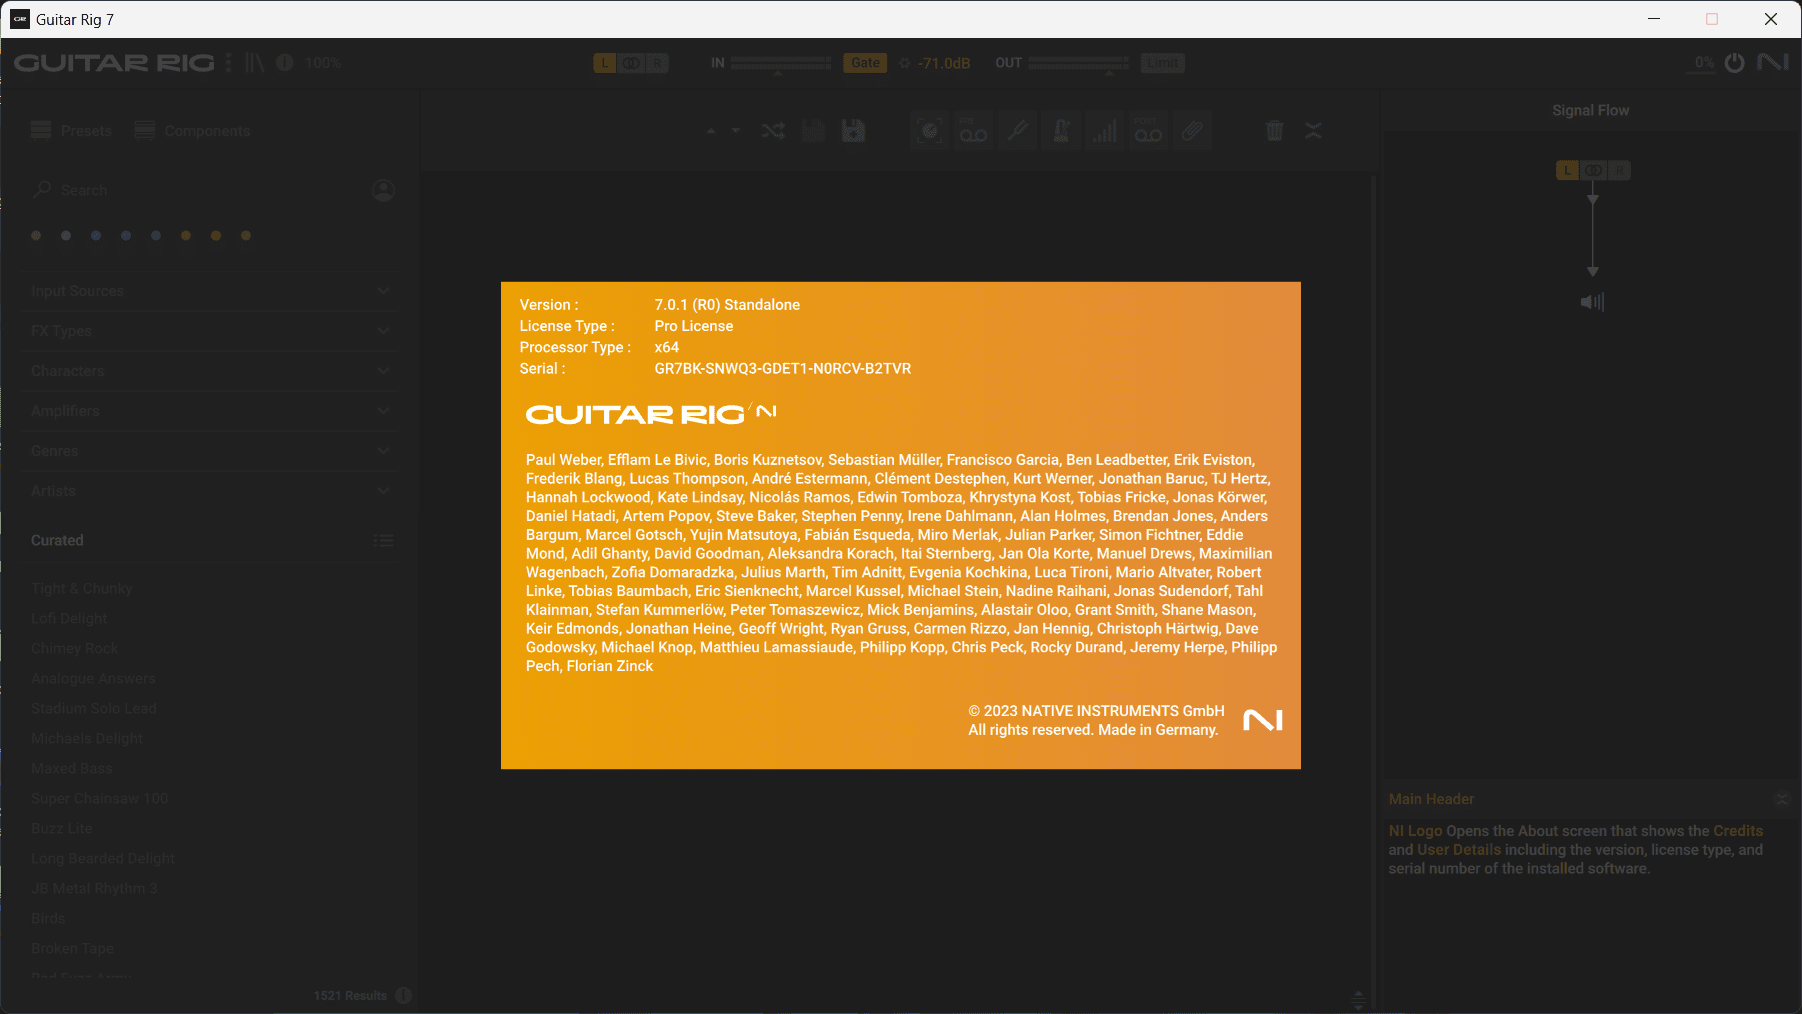
Task: Toggle the Metronome tool icon
Action: click(1061, 131)
